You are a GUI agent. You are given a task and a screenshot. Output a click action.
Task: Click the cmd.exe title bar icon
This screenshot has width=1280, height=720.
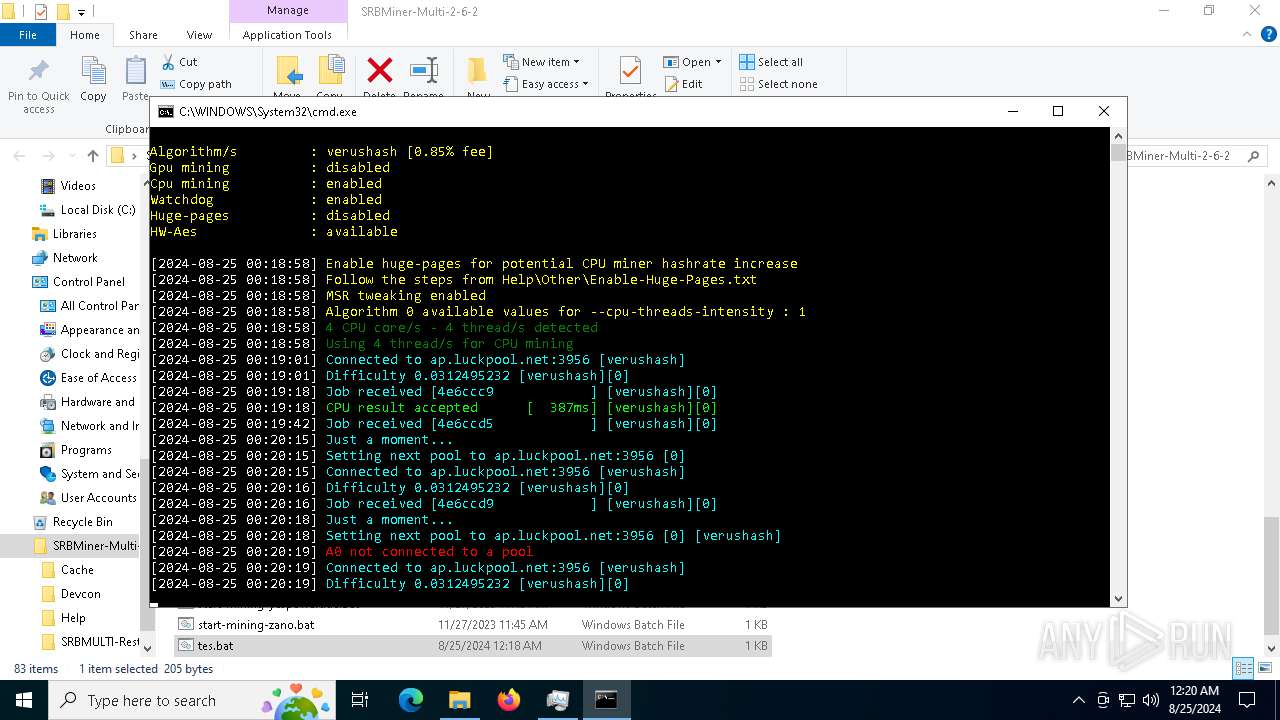(x=166, y=112)
